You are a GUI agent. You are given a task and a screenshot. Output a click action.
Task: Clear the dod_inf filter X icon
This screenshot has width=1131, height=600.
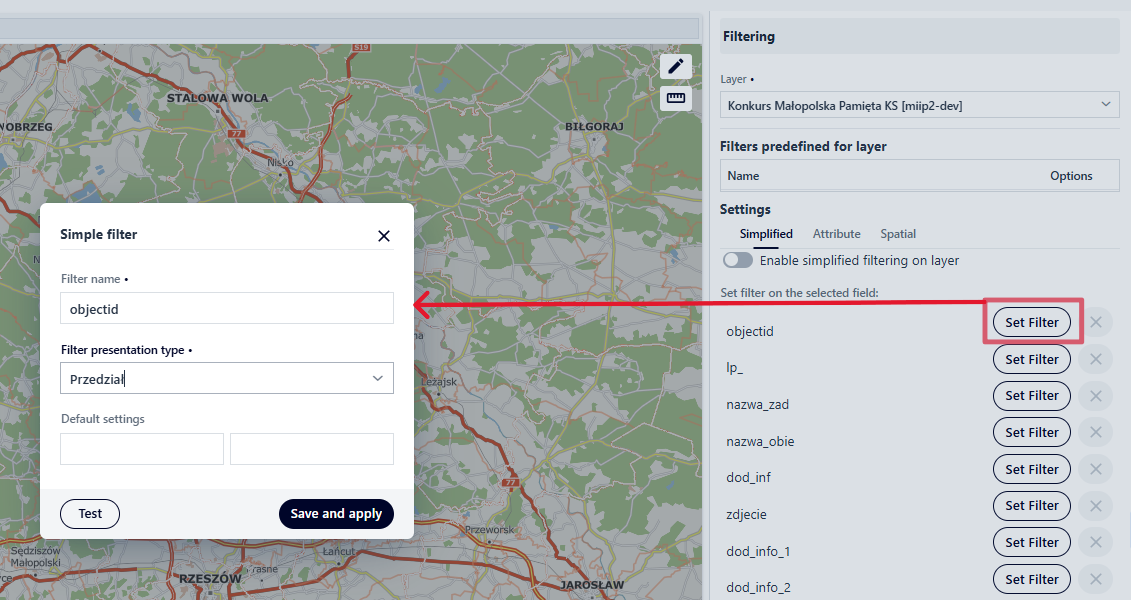[x=1095, y=469]
